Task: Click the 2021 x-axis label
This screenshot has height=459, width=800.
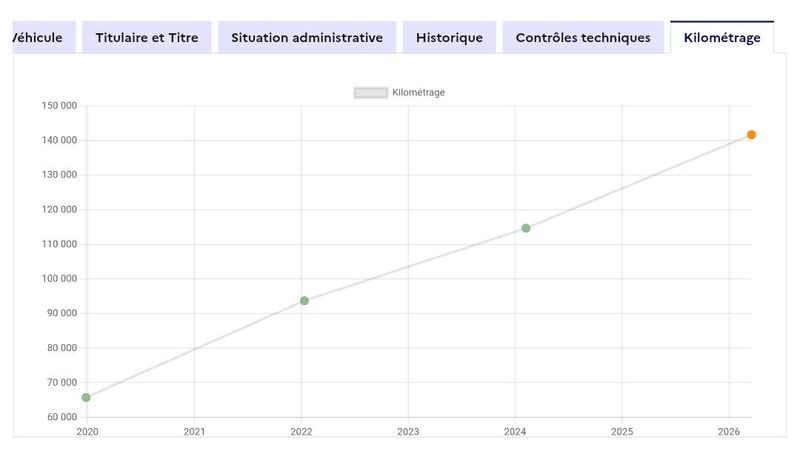Action: (194, 431)
